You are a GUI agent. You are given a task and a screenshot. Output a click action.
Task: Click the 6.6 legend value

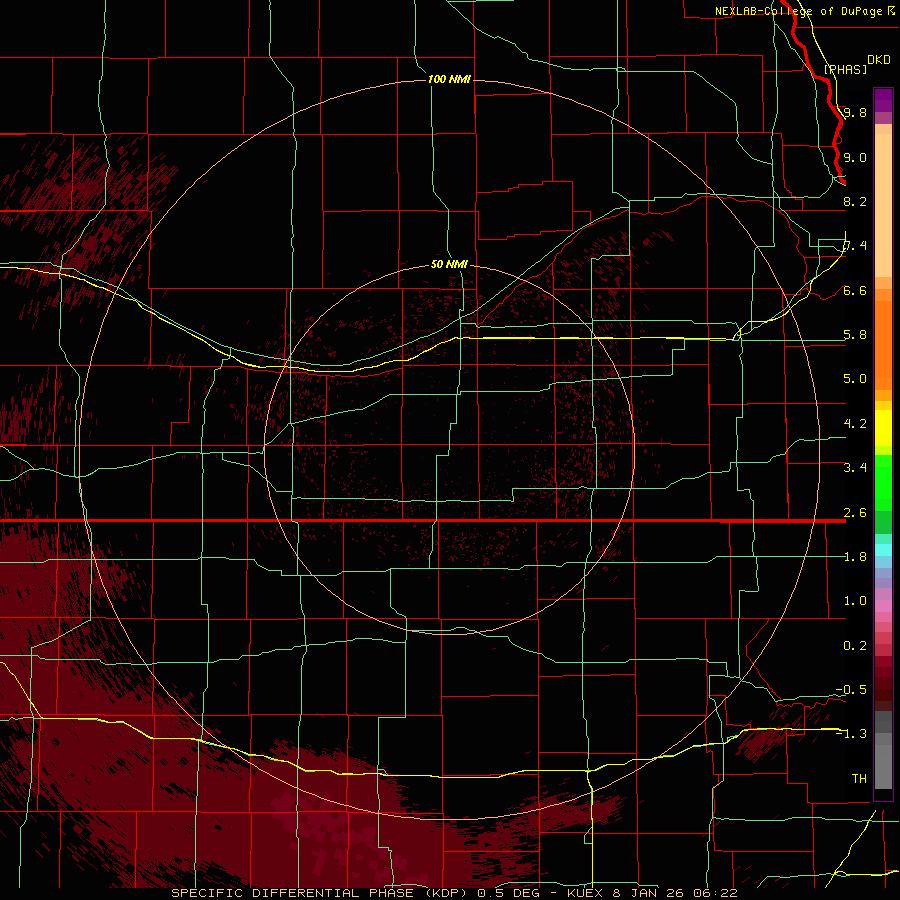[x=855, y=290]
